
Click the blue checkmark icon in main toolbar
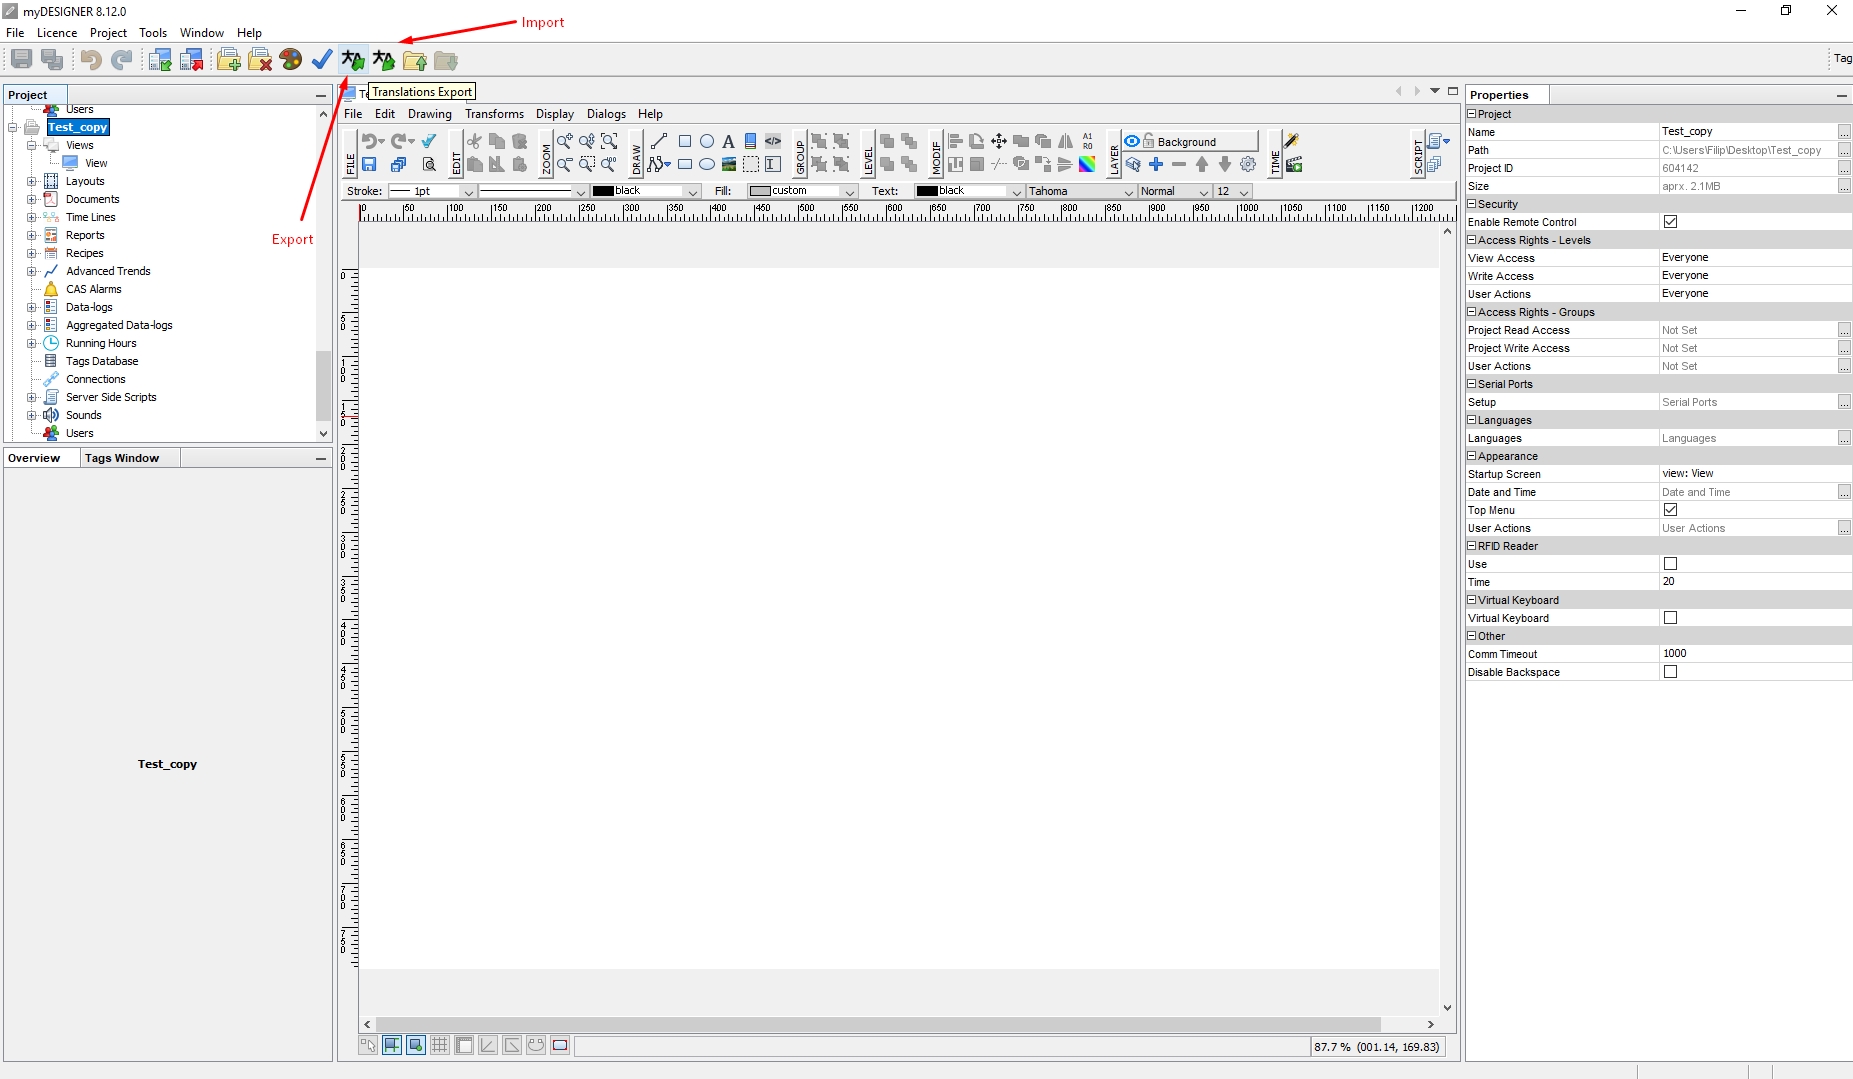pos(322,60)
